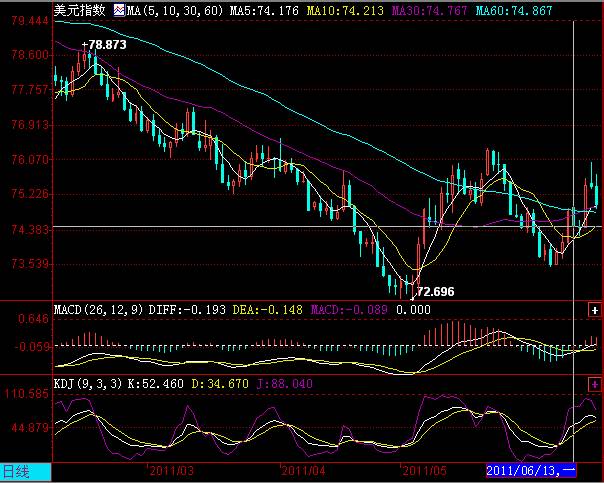Click the MACD(26,12,9) indicator label
Screen dimensions: 604x483
point(99,310)
